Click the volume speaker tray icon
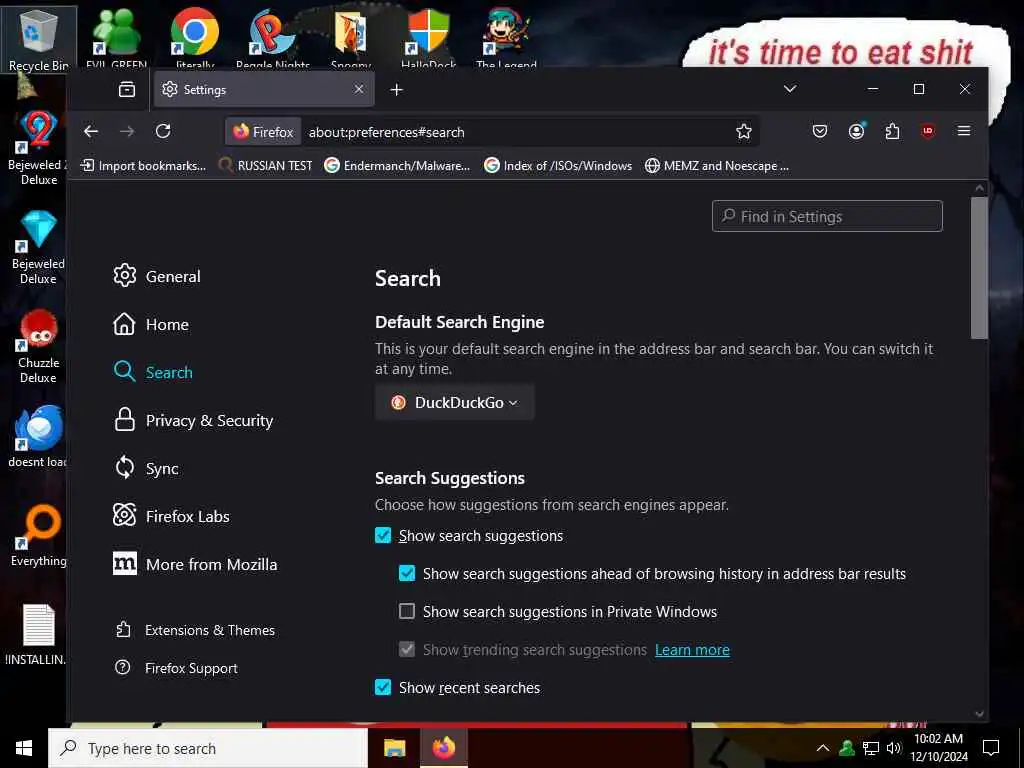 [894, 748]
